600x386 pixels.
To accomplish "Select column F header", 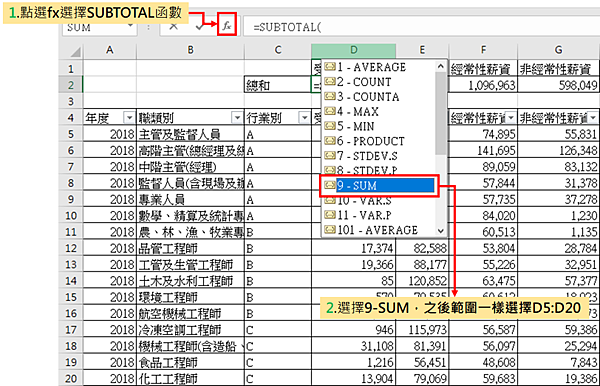I will click(x=483, y=50).
